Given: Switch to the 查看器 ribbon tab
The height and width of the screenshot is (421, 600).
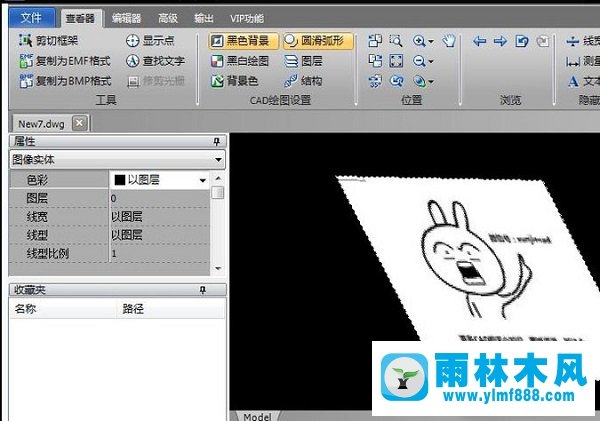Looking at the screenshot, I should [x=80, y=18].
